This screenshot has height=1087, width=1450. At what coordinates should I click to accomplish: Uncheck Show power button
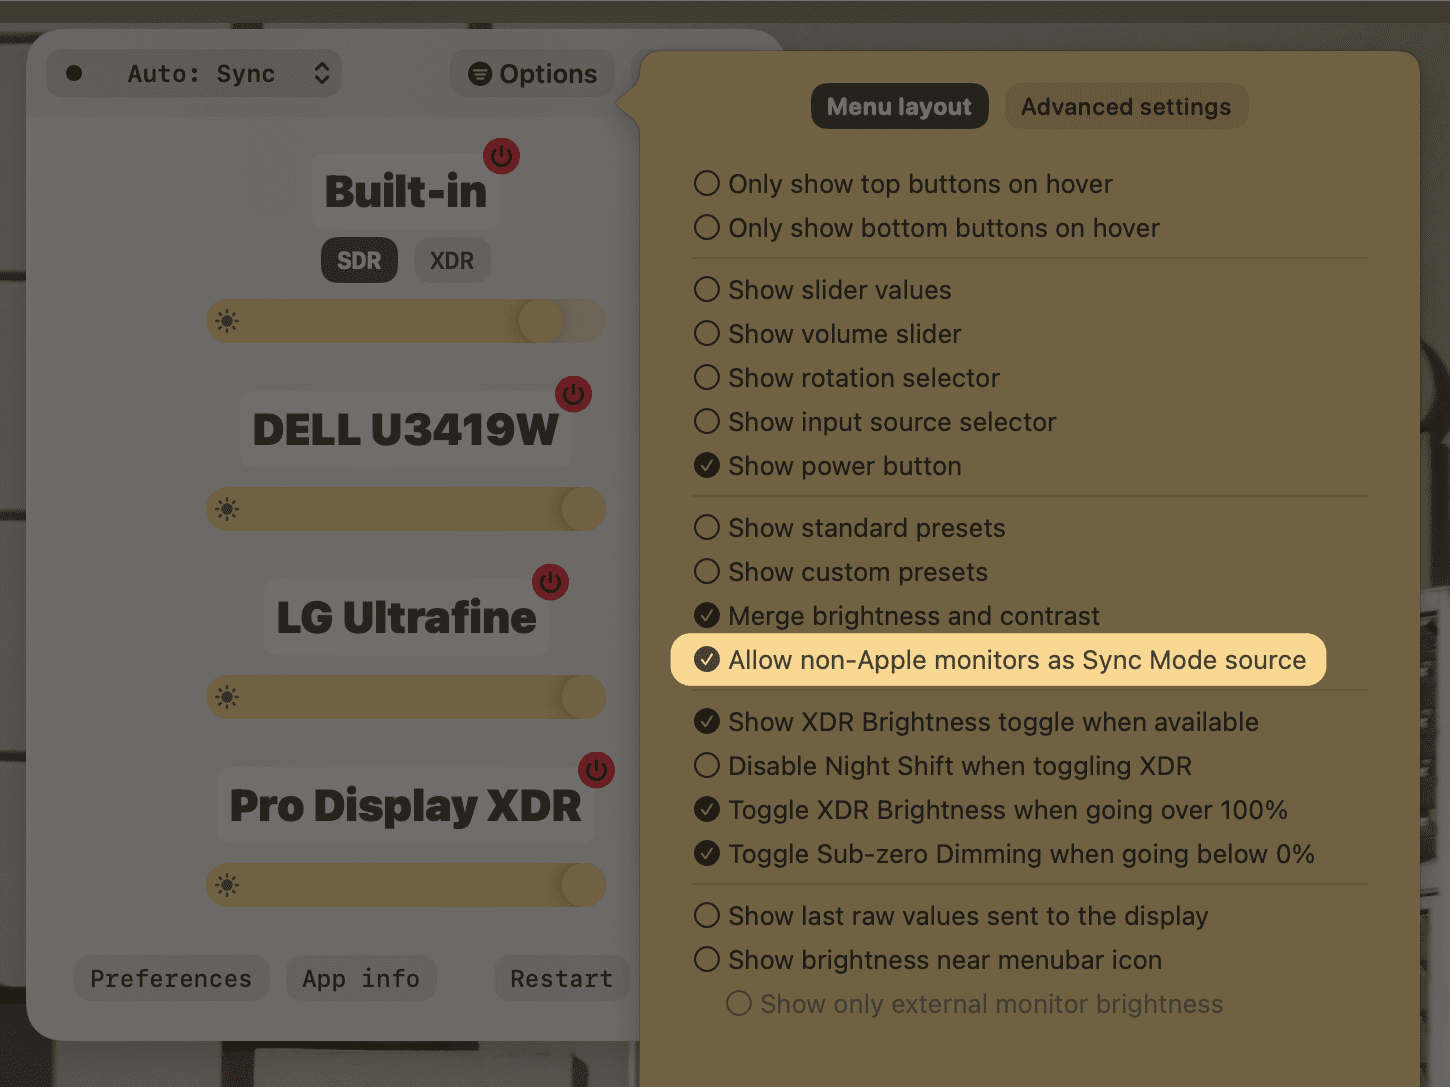pyautogui.click(x=707, y=466)
